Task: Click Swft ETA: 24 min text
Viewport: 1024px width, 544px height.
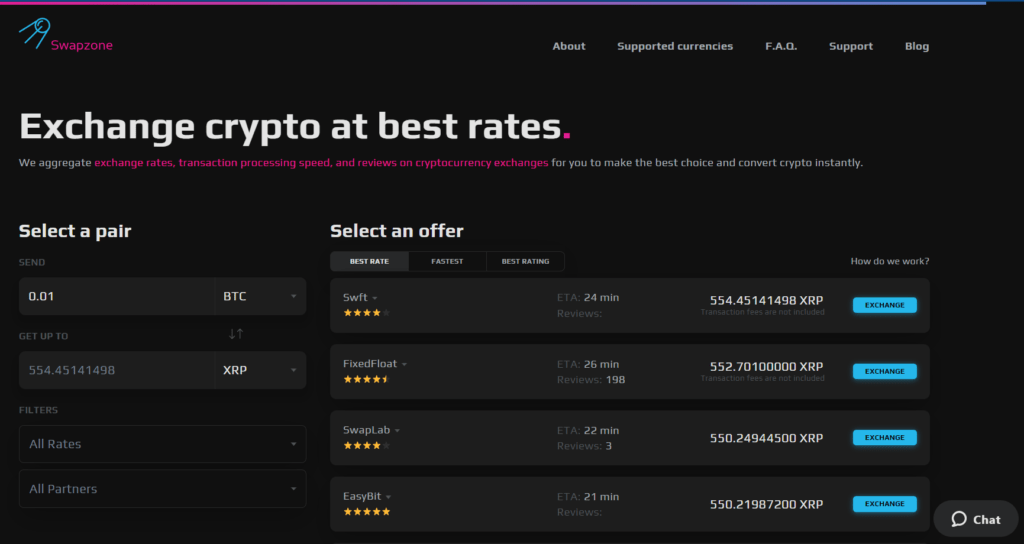Action: tap(588, 297)
